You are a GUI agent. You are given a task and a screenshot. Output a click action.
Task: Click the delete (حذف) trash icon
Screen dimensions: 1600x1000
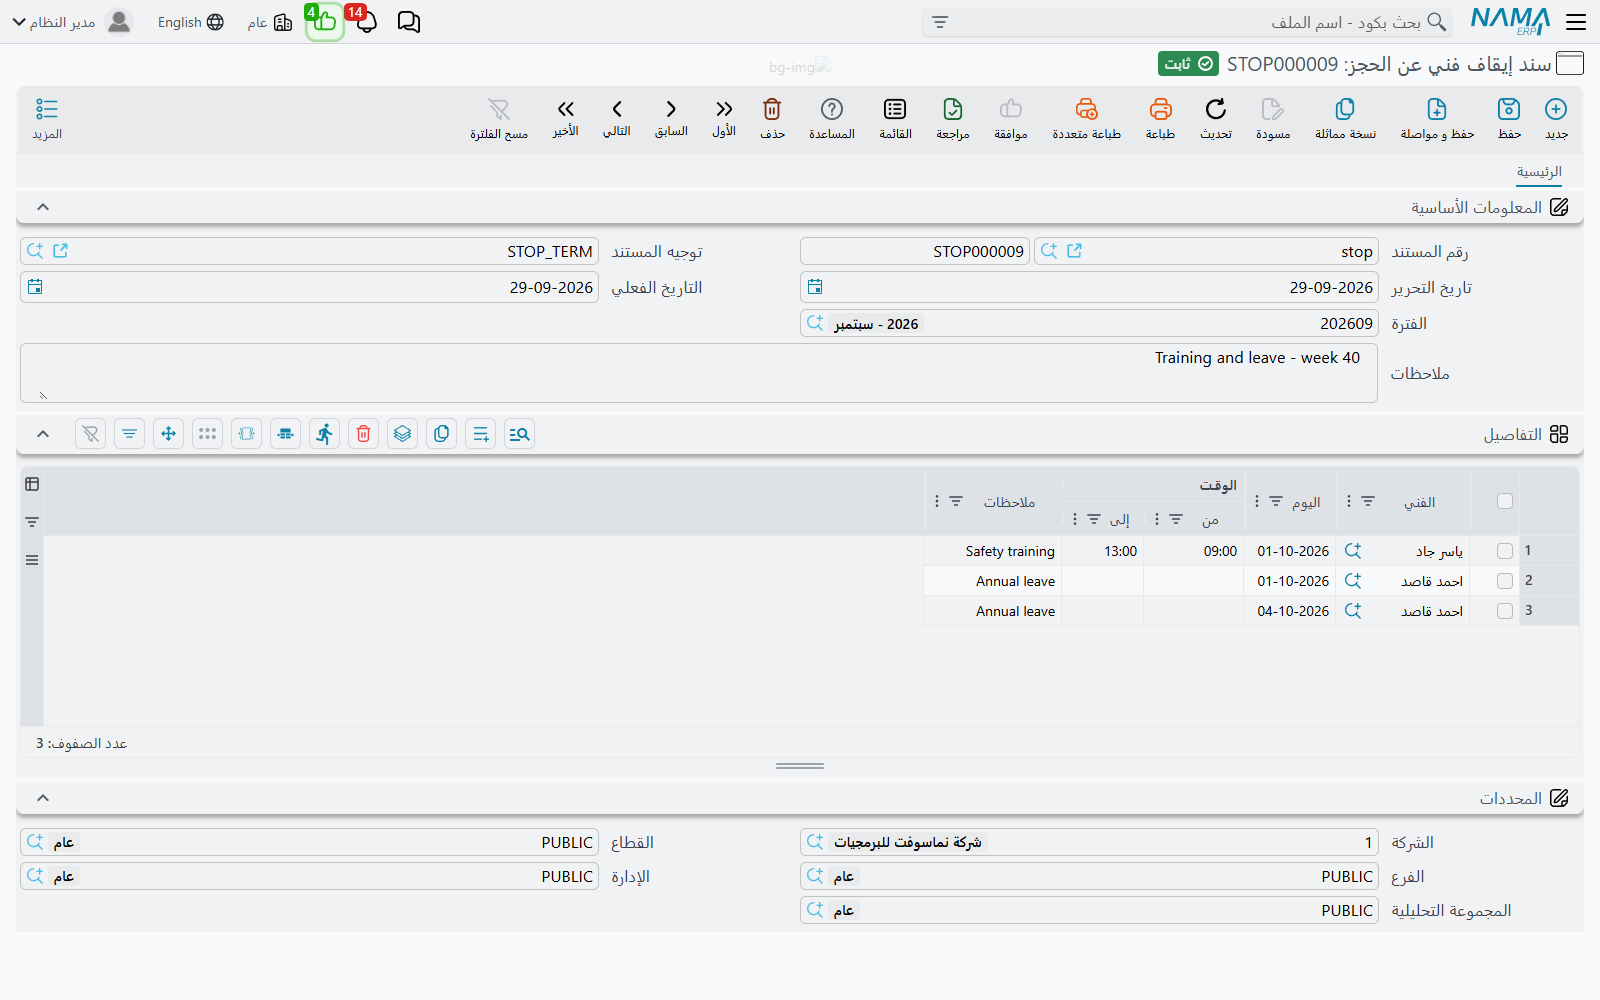point(772,109)
